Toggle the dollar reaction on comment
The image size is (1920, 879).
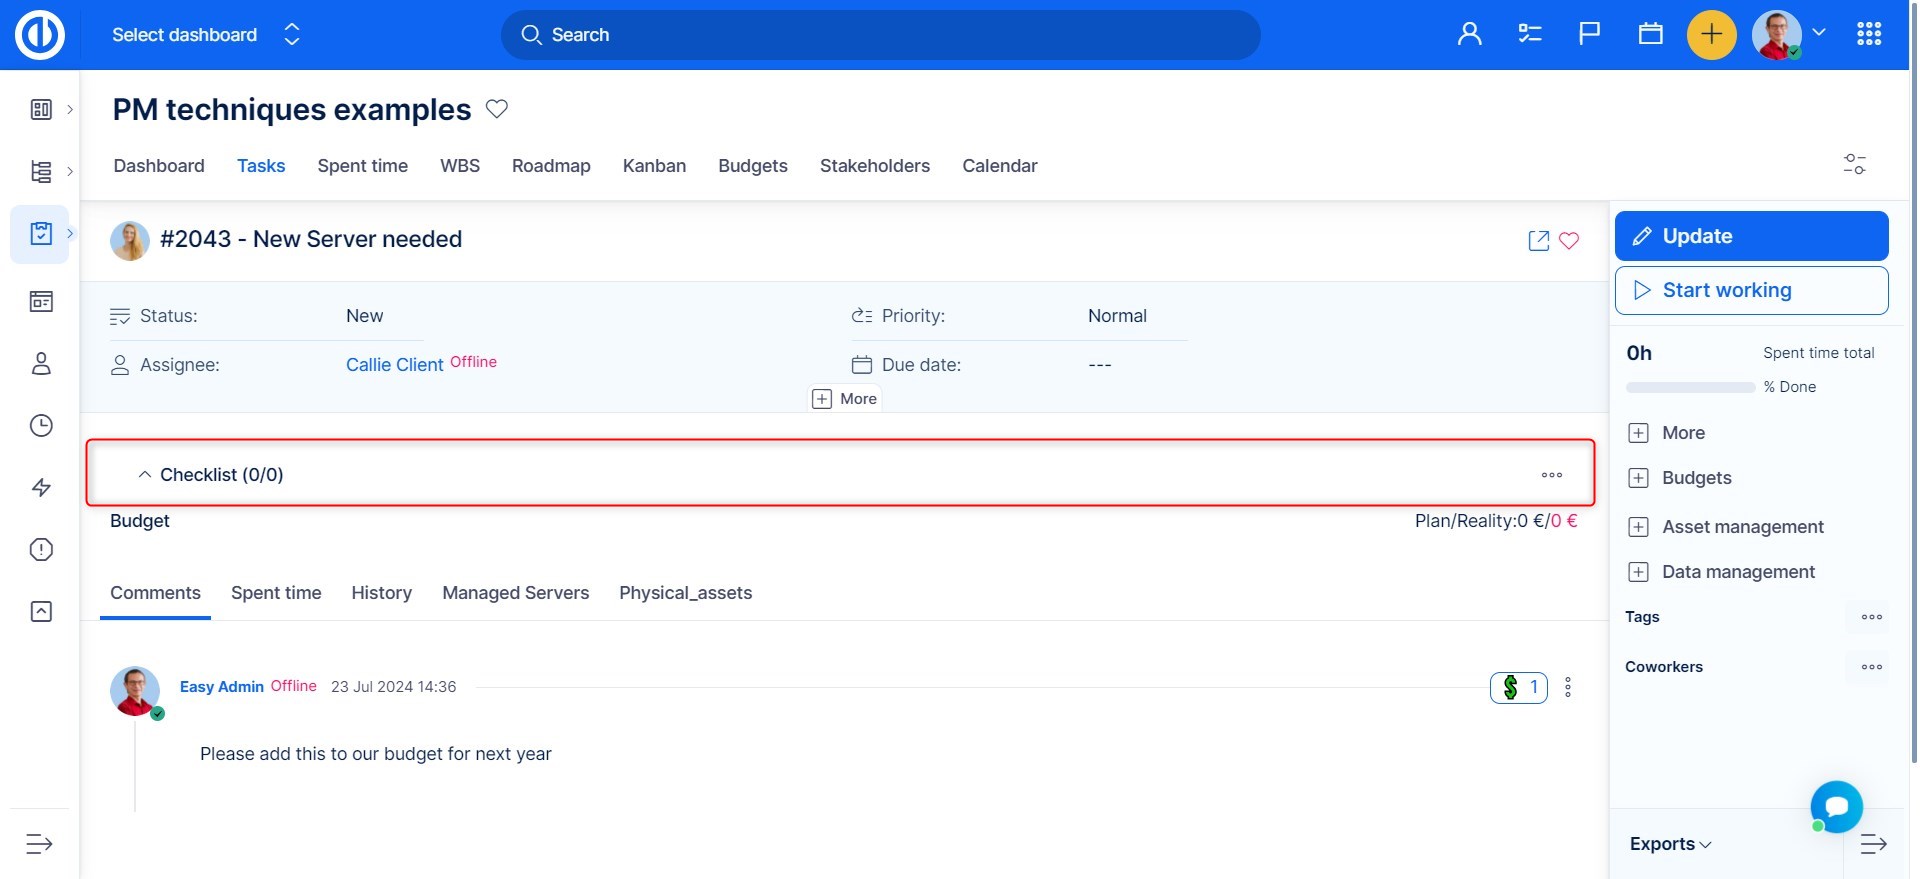click(1518, 687)
